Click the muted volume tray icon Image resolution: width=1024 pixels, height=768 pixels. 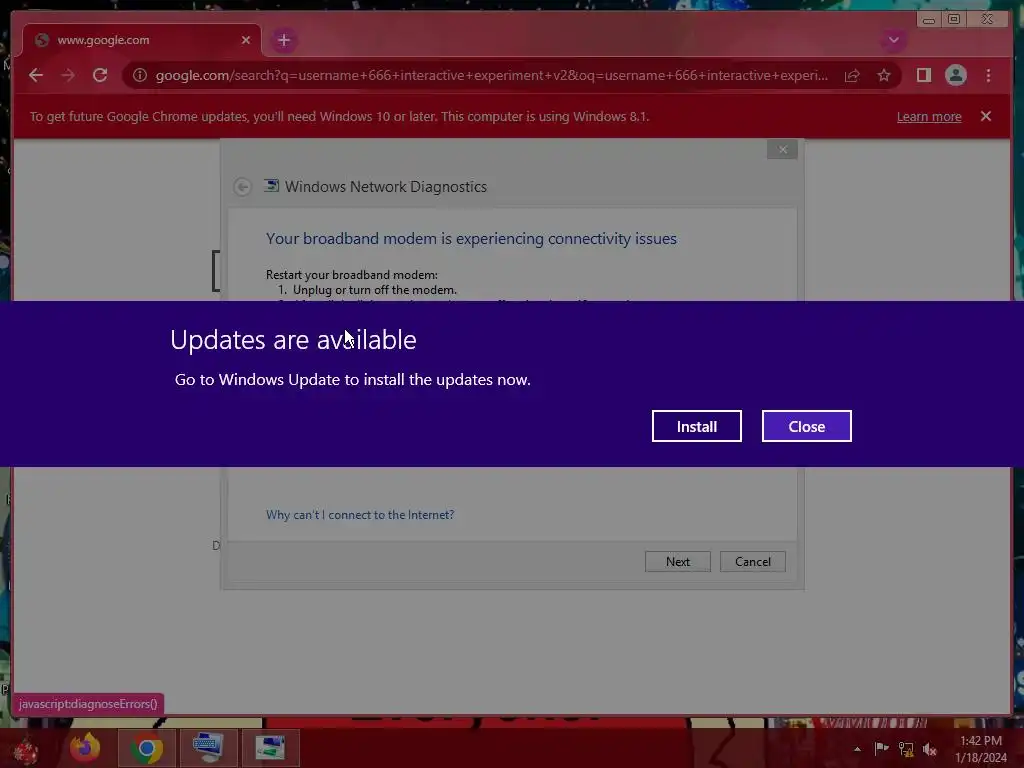[x=929, y=749]
